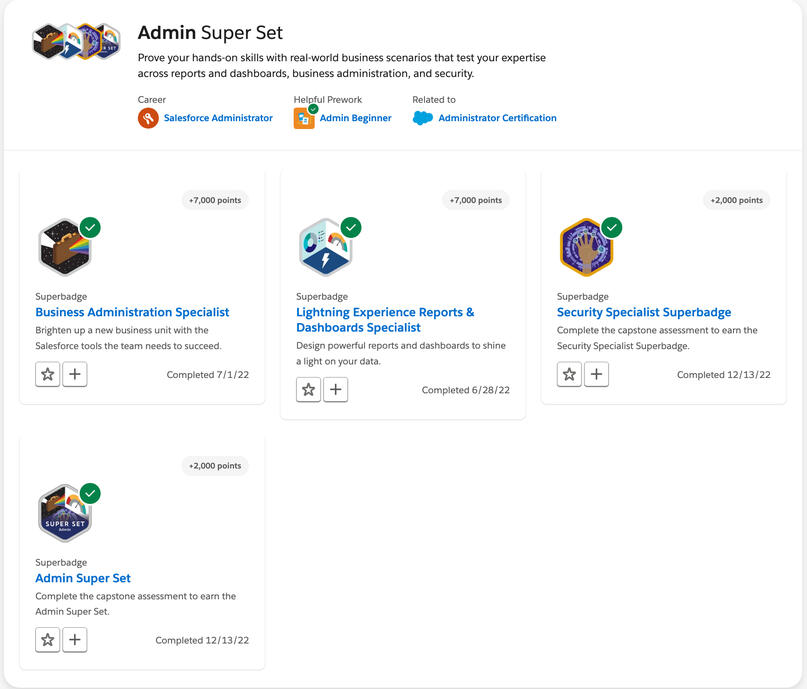Click the +7,000 points pill on first card

tap(214, 200)
